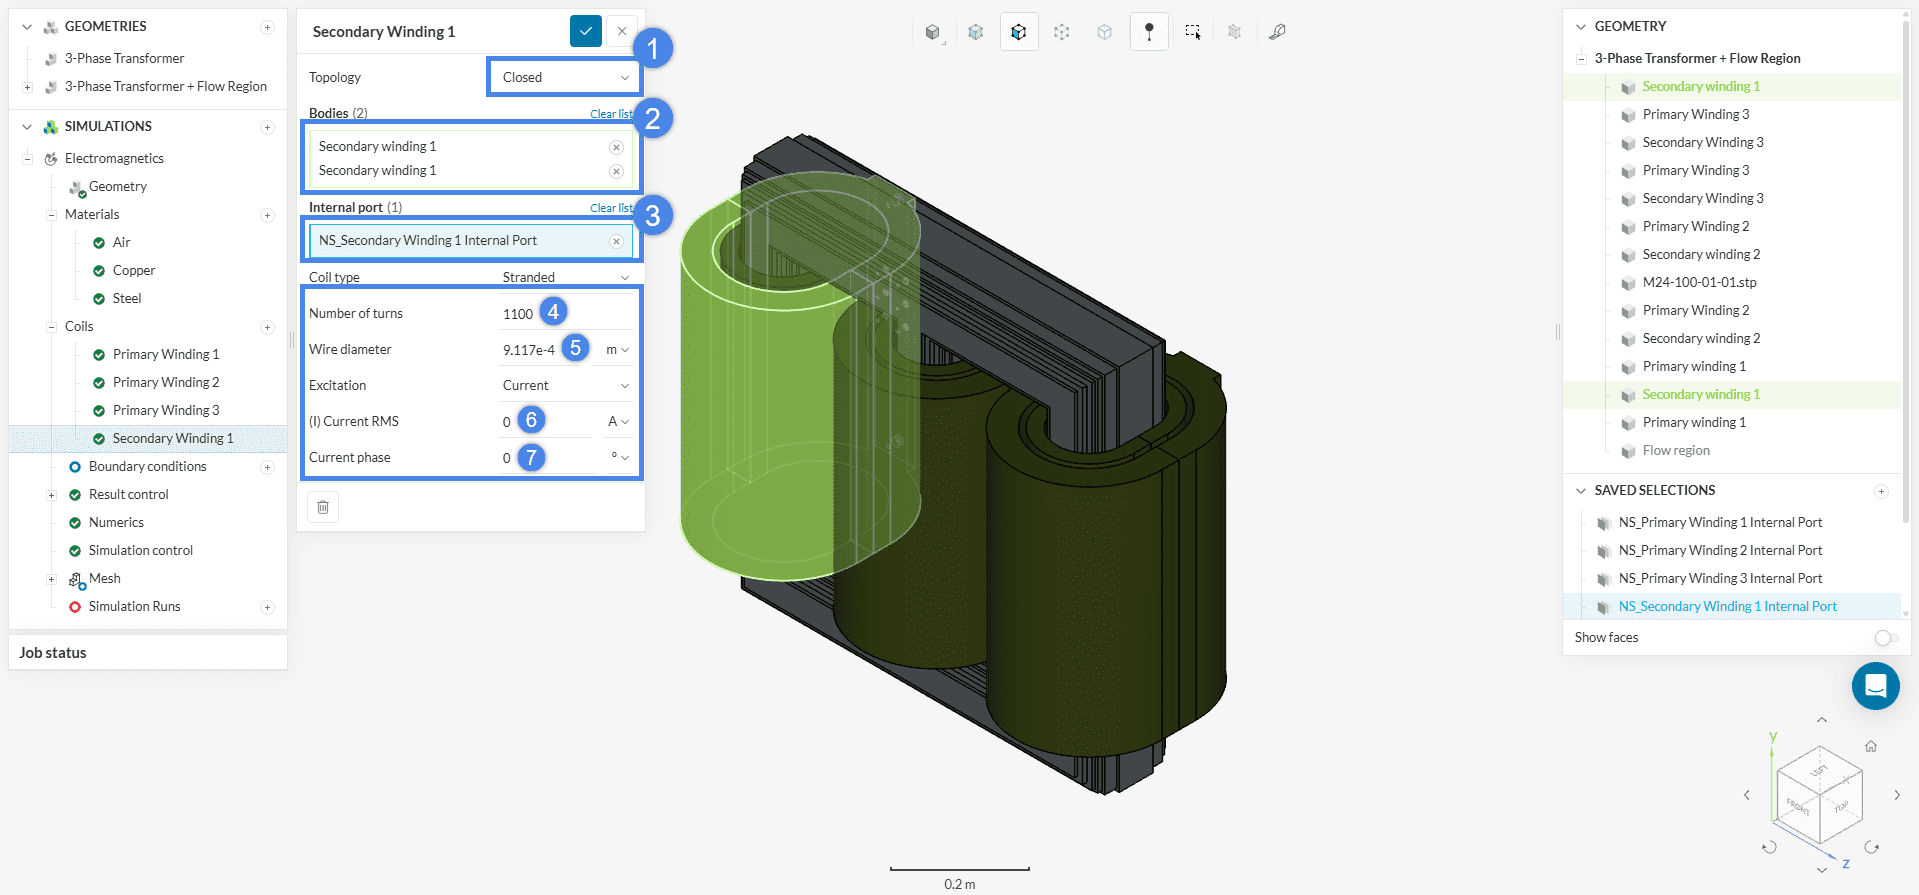The image size is (1919, 895).
Task: Rotate view counterclockwise near orientation cube
Action: (1769, 847)
